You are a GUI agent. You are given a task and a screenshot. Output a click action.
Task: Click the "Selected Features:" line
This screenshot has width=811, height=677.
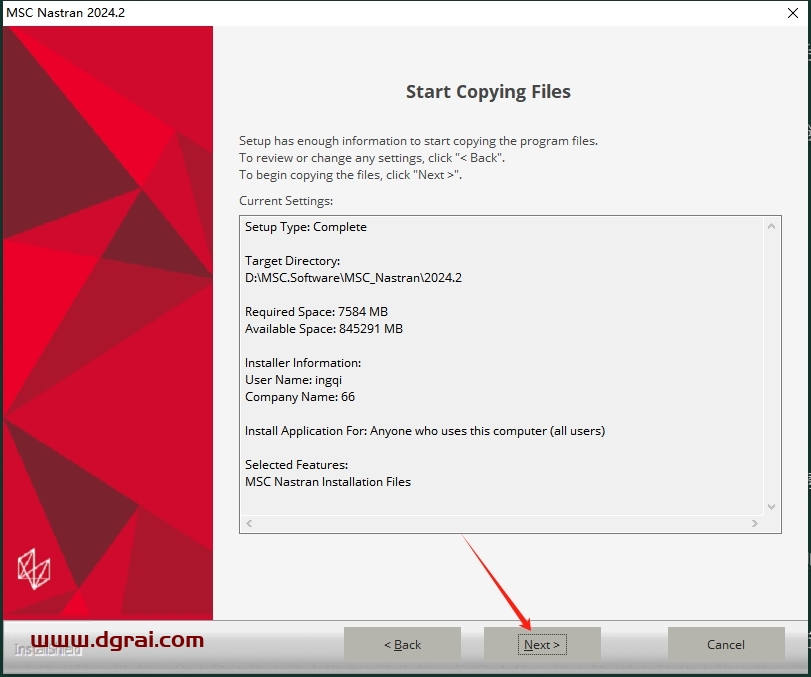(296, 464)
